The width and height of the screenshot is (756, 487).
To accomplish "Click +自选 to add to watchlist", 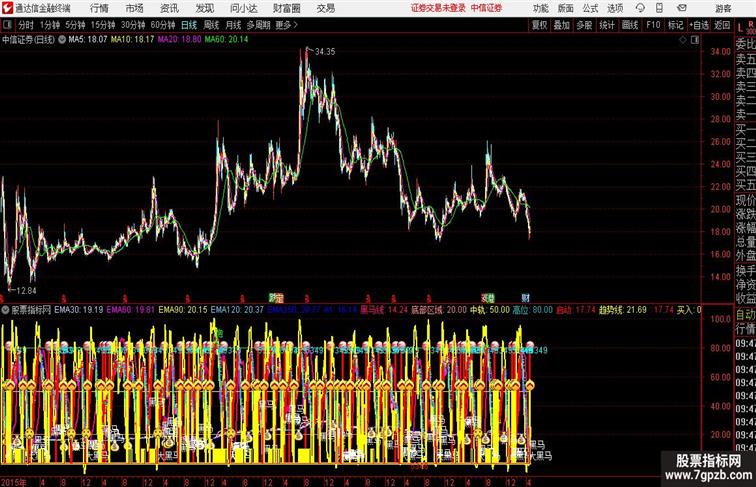I will [699, 25].
